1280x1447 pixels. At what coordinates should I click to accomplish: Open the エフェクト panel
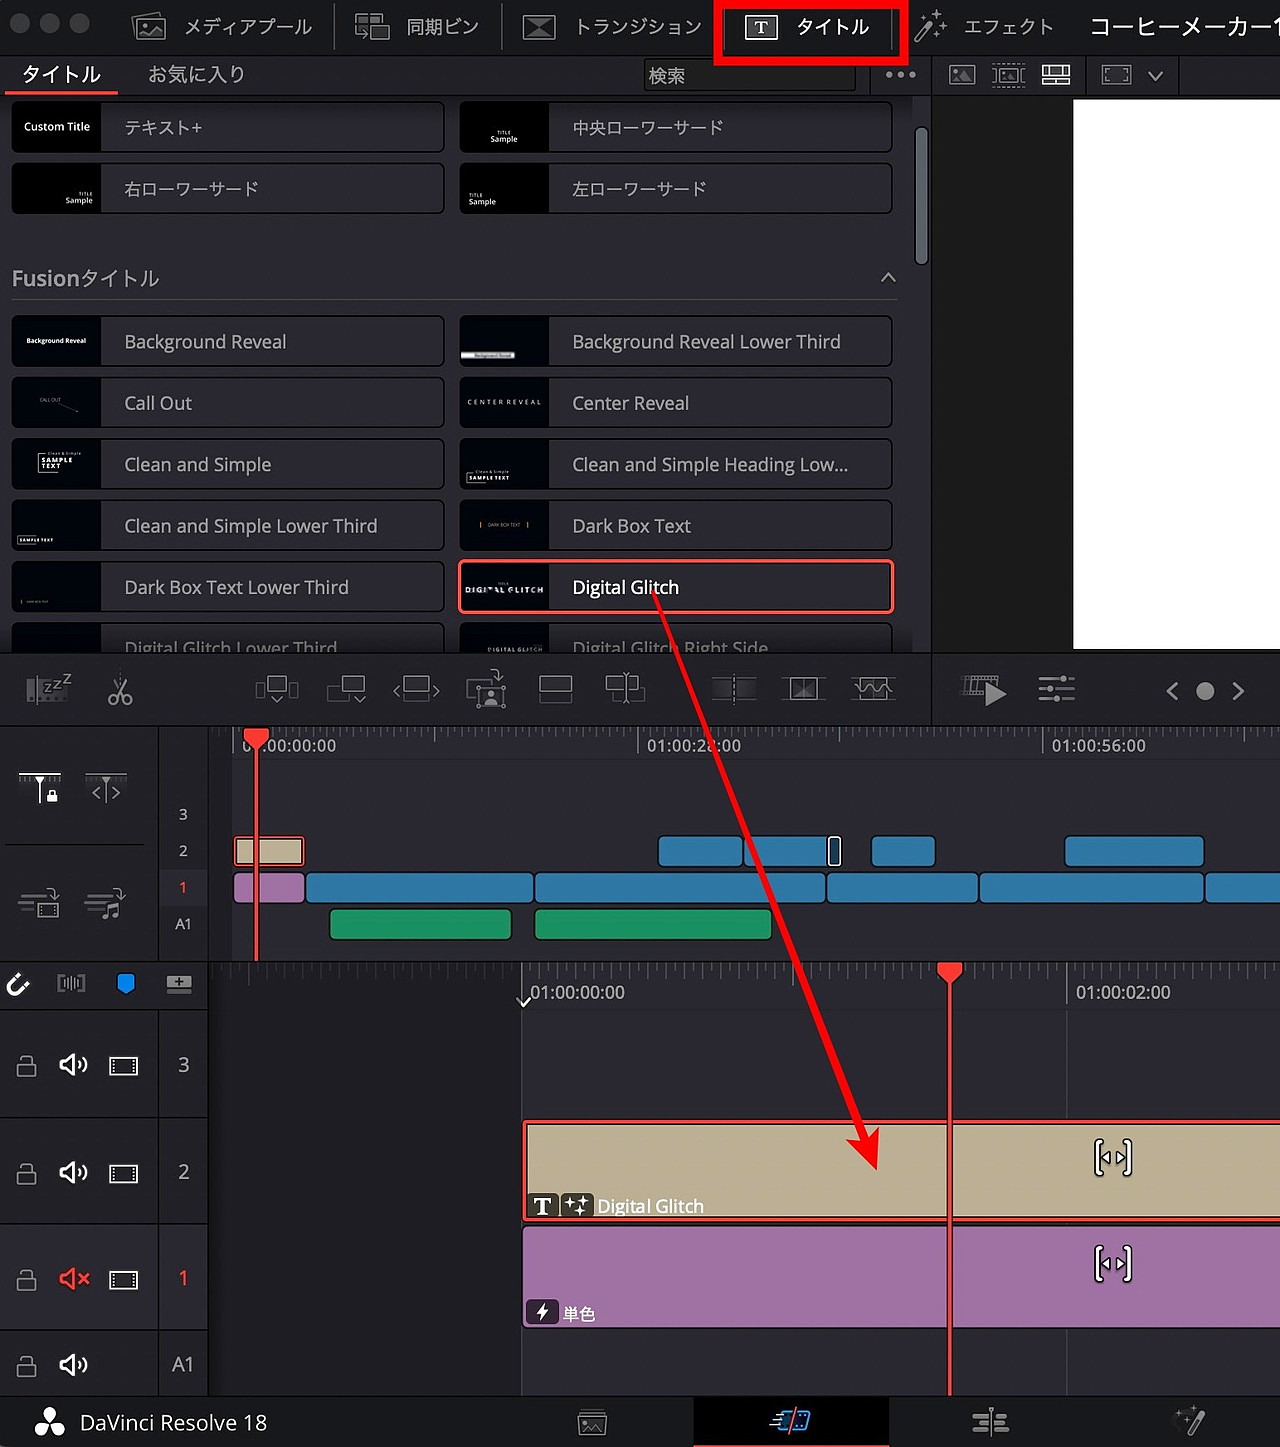[984, 27]
